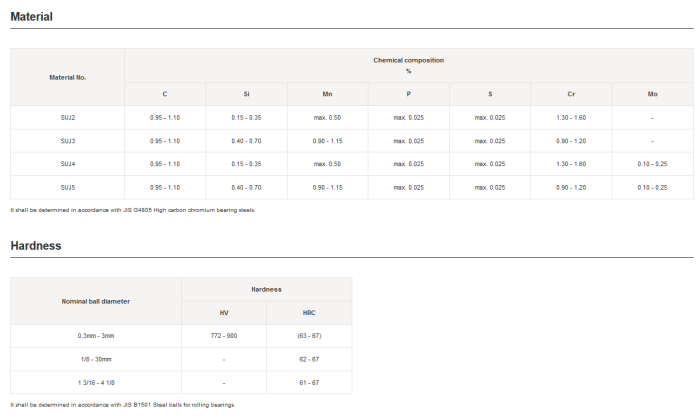Viewport: 700px width, 417px height.
Task: Select the Material No. column header
Action: [x=67, y=76]
